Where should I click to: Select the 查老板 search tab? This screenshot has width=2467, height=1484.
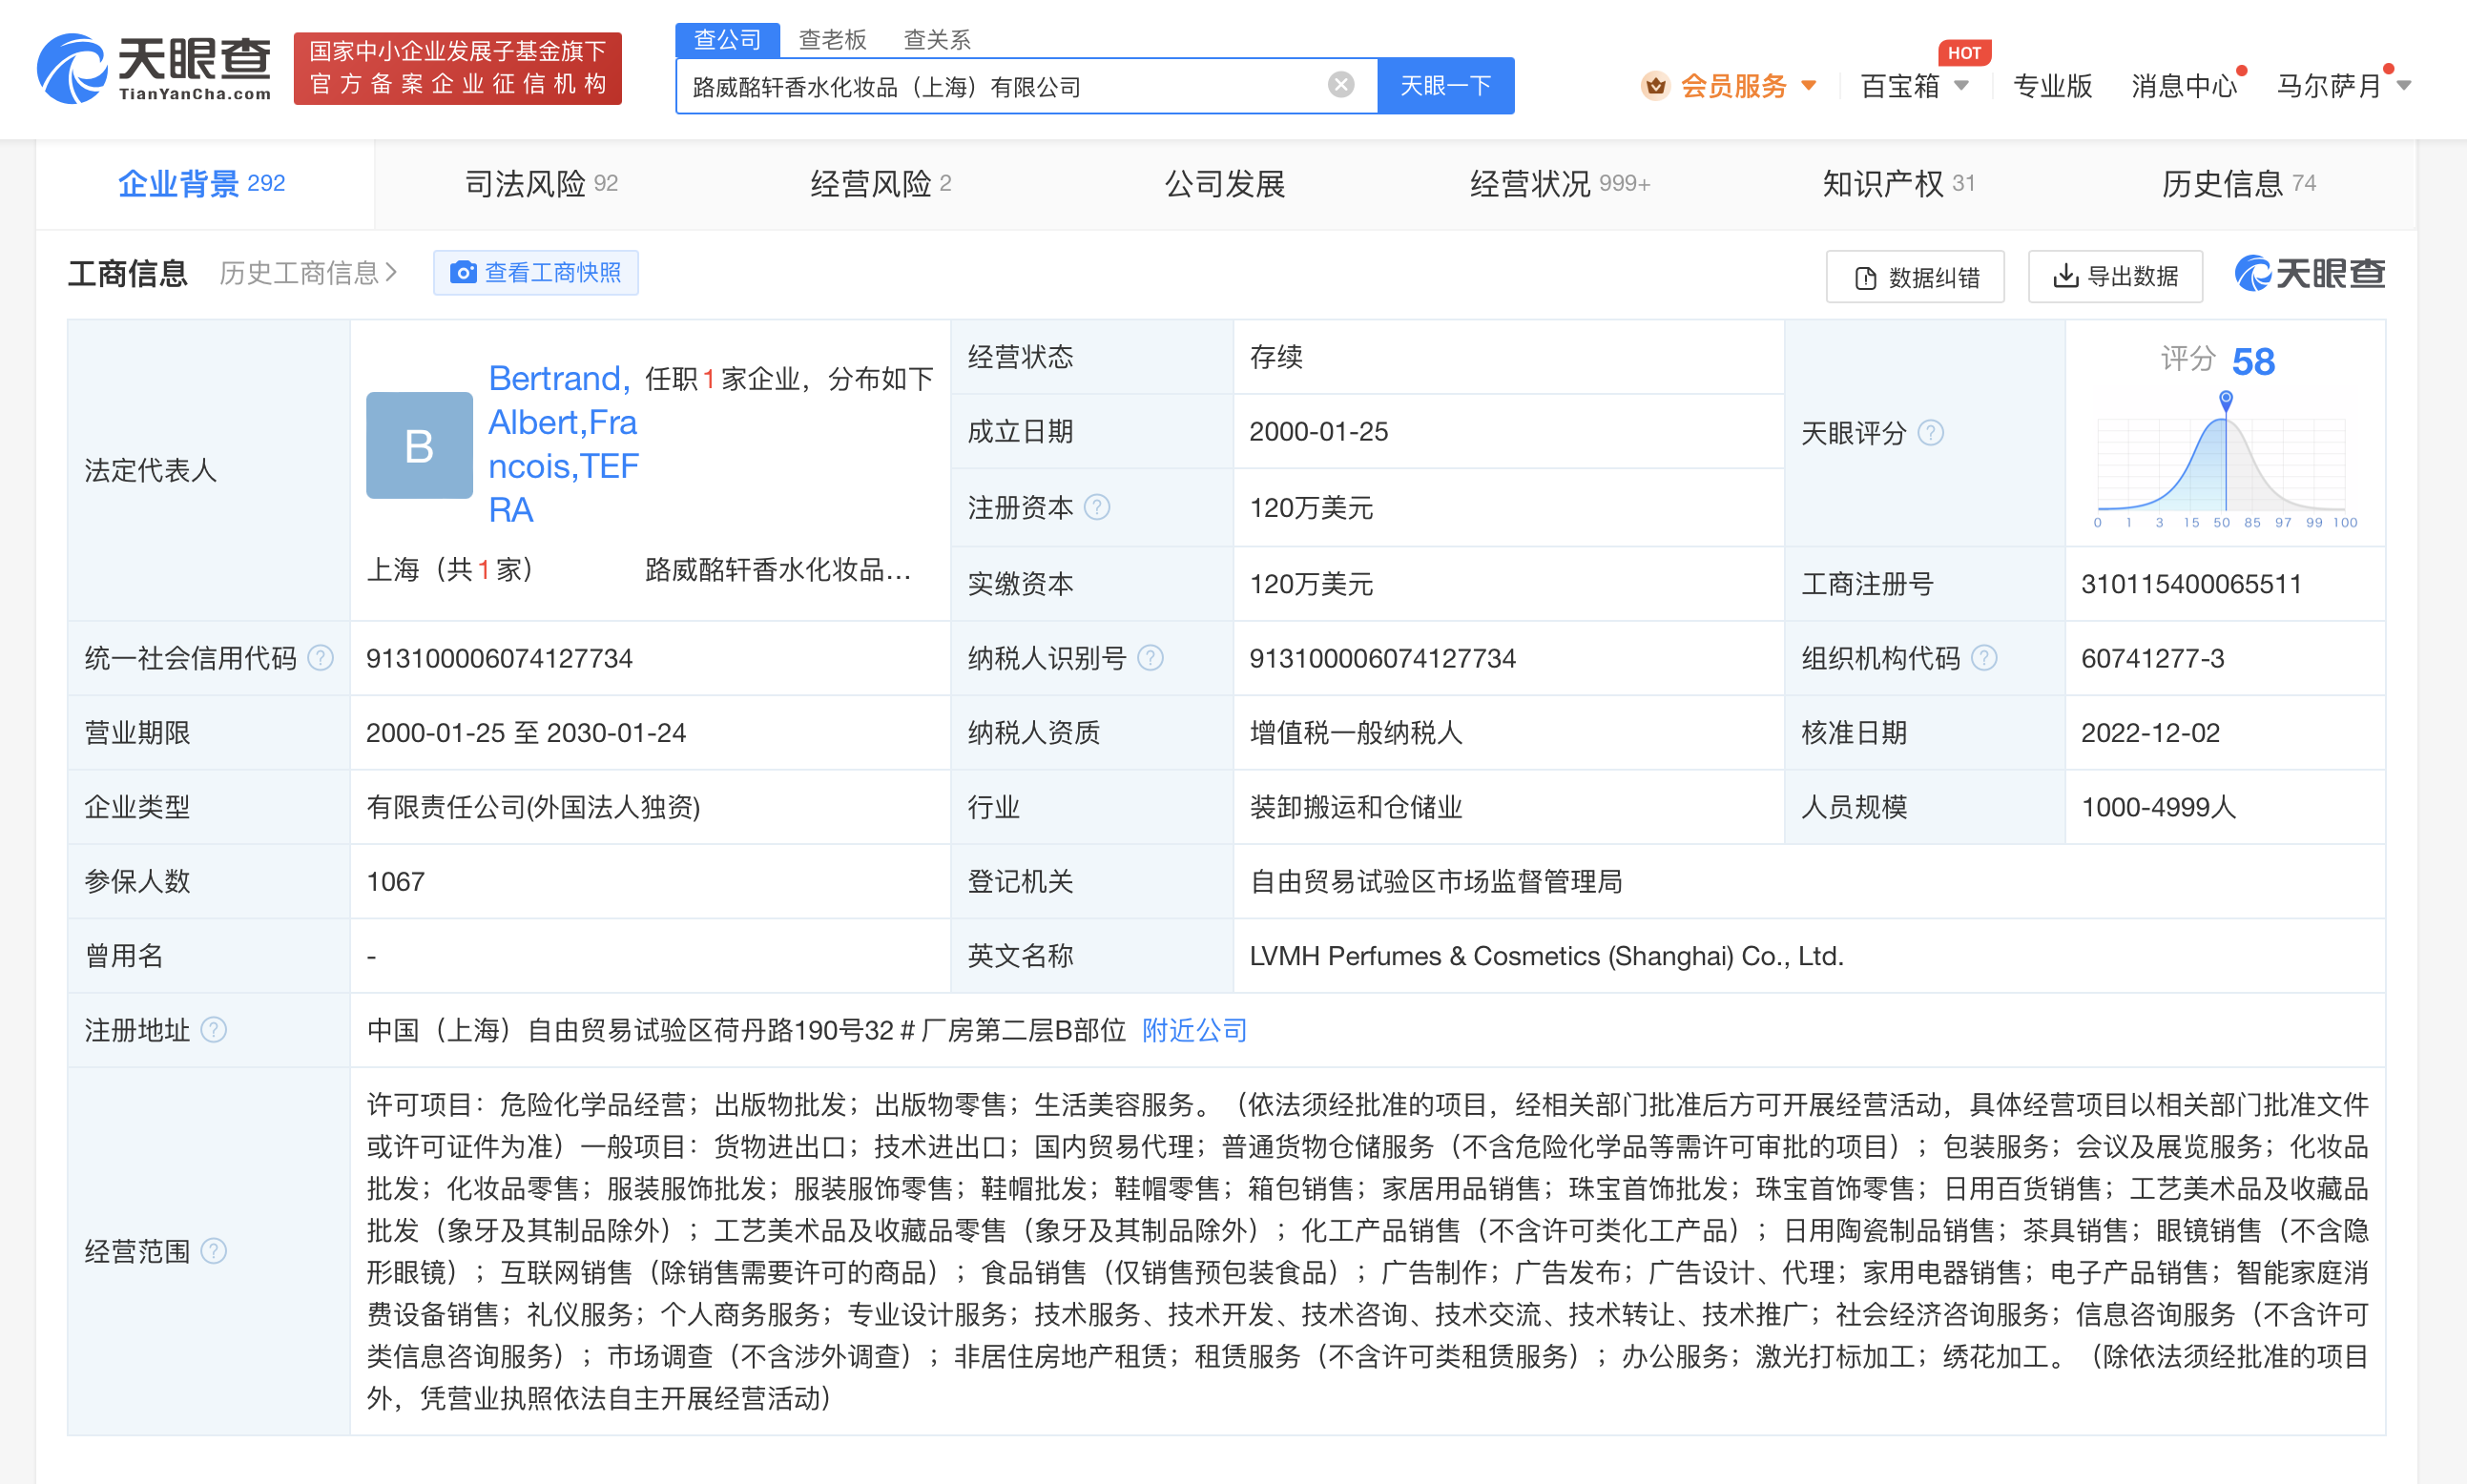coord(832,40)
